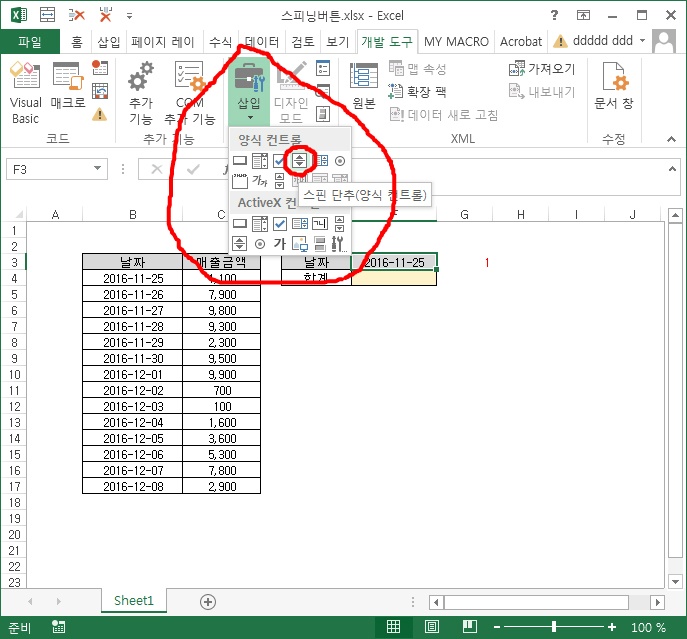Switch to Page Break Preview view
Viewport: 687px width, 639px height.
point(469,627)
